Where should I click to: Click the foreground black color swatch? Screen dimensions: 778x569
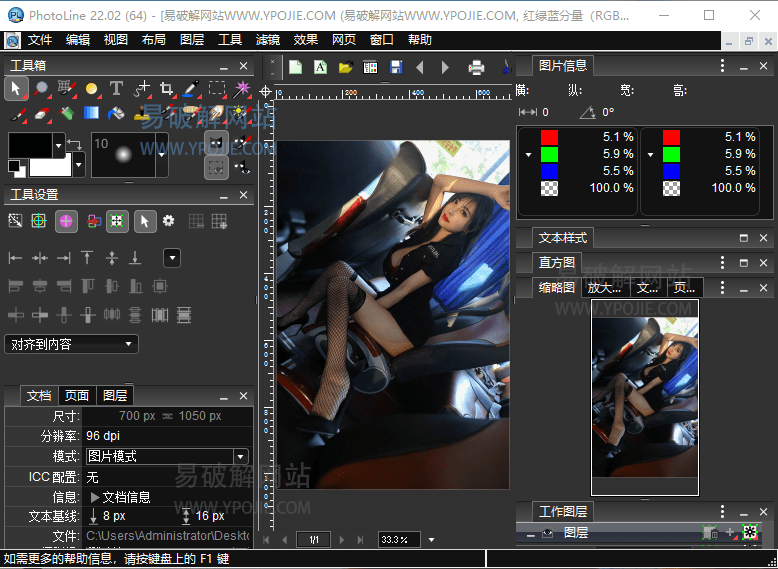30,145
